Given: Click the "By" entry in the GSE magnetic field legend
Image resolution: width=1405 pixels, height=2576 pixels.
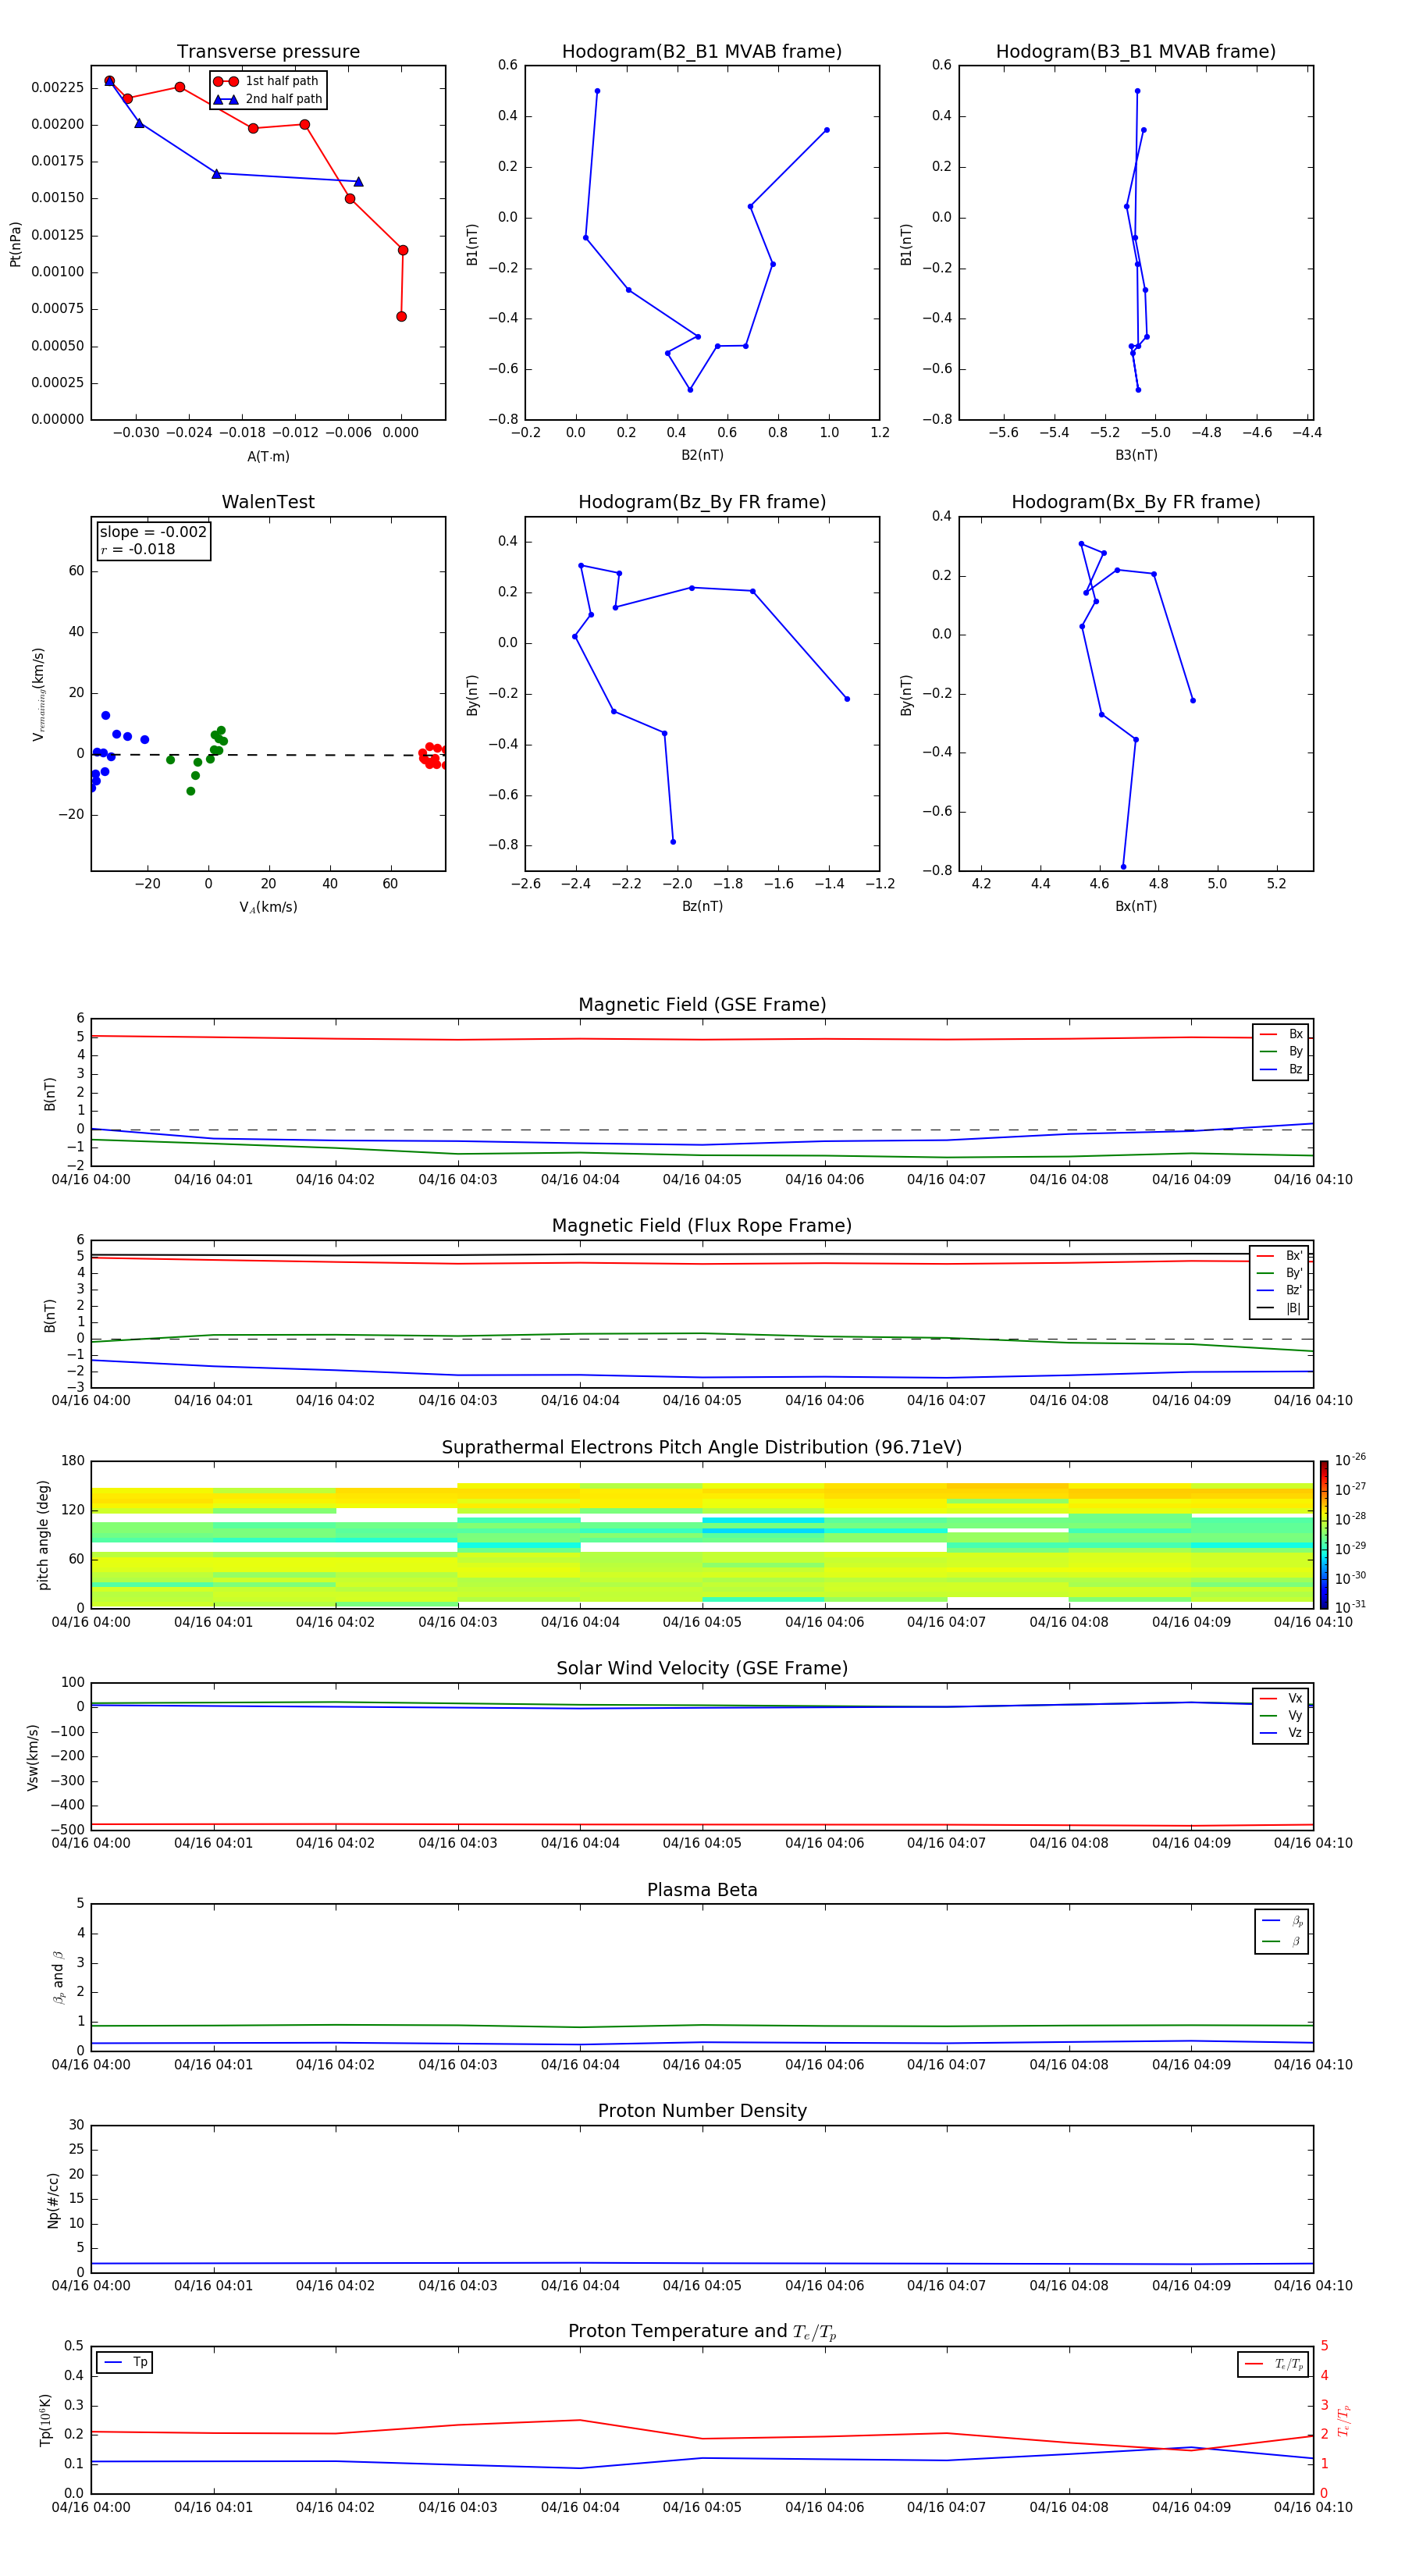Looking at the screenshot, I should (1281, 1052).
